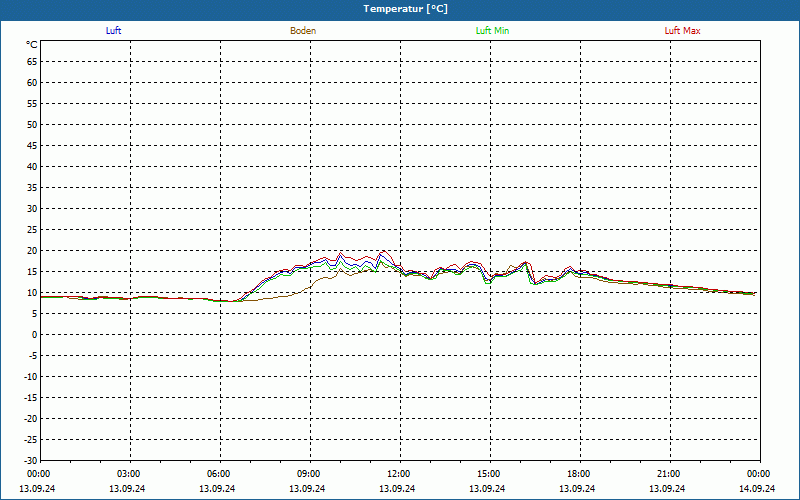Click the 20 value on temperature axis

coord(32,251)
